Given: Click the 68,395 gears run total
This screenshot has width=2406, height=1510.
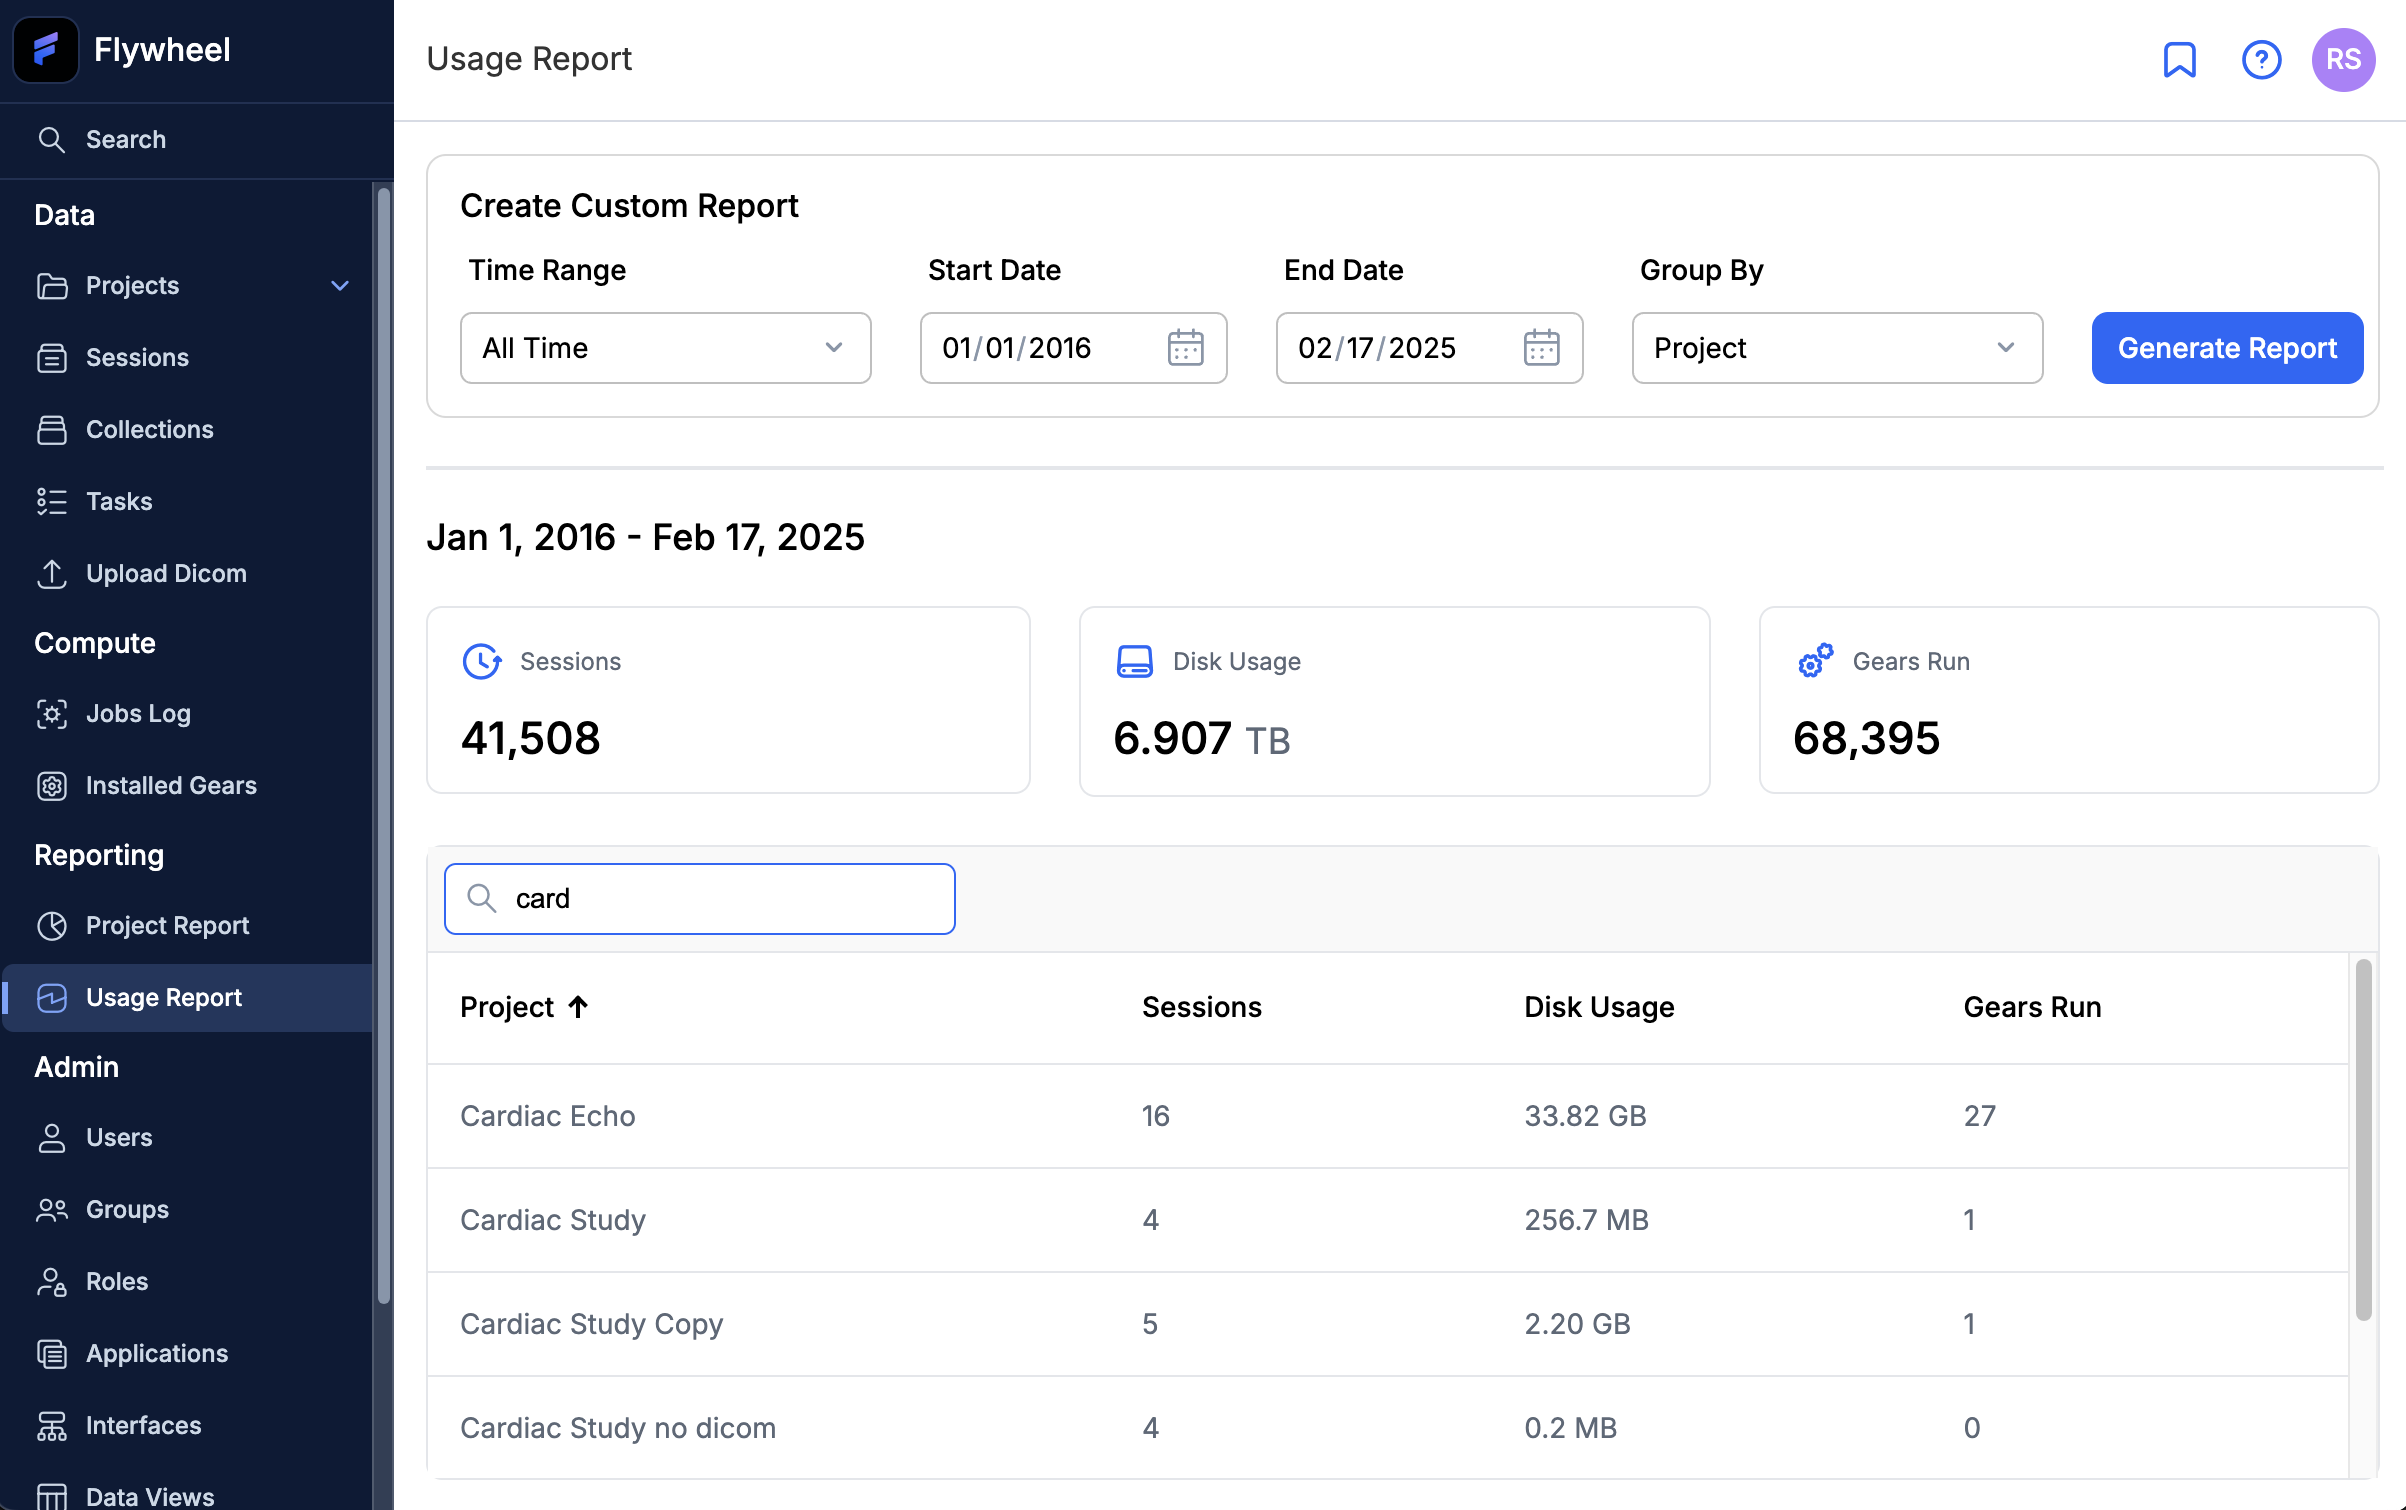Looking at the screenshot, I should pyautogui.click(x=1866, y=738).
